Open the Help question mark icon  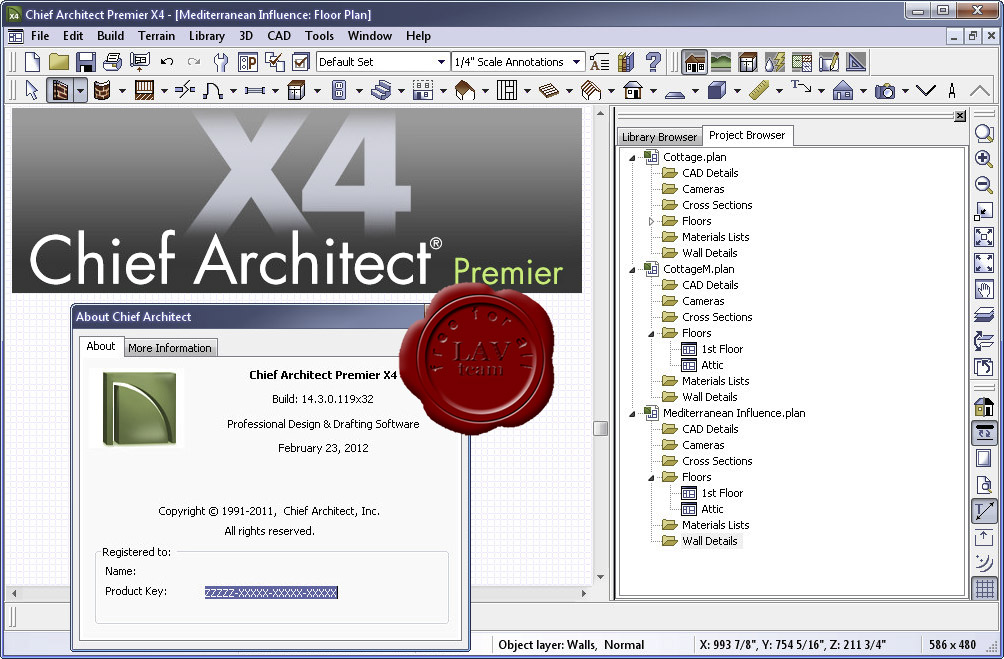tap(653, 62)
